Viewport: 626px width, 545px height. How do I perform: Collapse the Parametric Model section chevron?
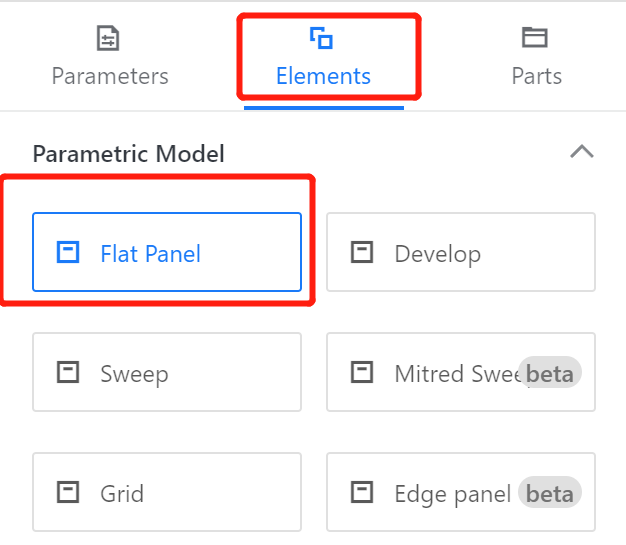click(x=581, y=152)
